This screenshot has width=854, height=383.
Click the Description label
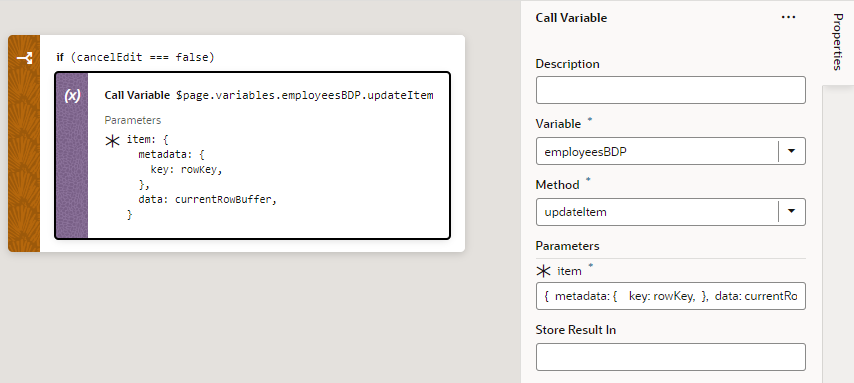(x=568, y=64)
